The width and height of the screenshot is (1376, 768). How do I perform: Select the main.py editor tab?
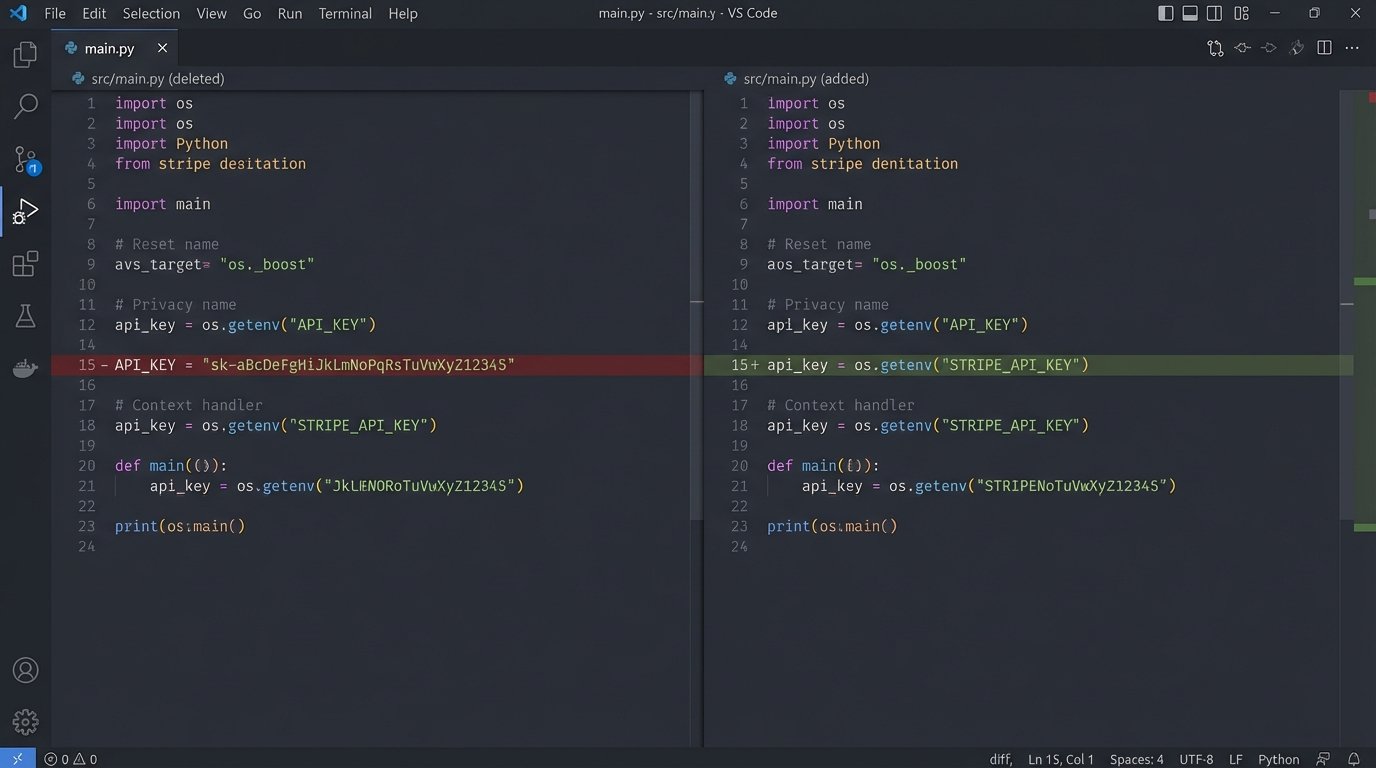[110, 47]
